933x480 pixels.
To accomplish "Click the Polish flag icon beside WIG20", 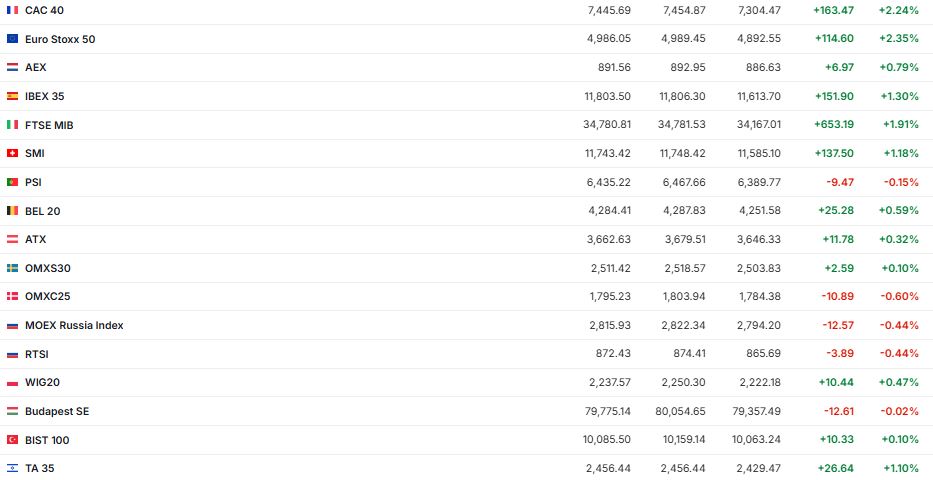I will (x=12, y=383).
